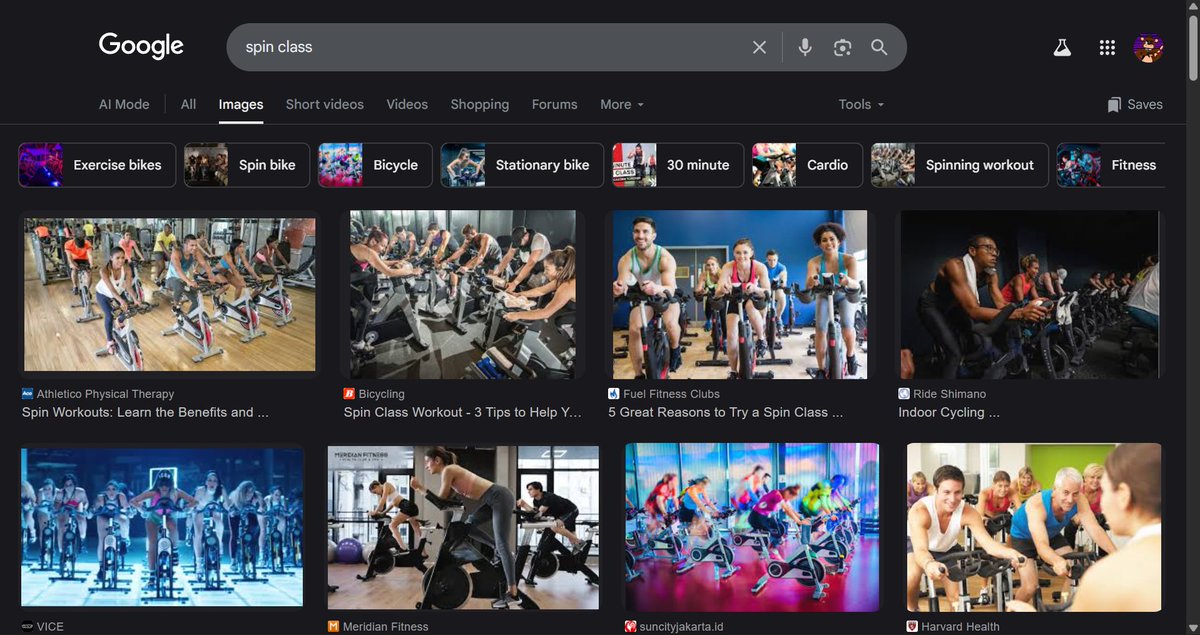Expand the More search types menu

621,104
